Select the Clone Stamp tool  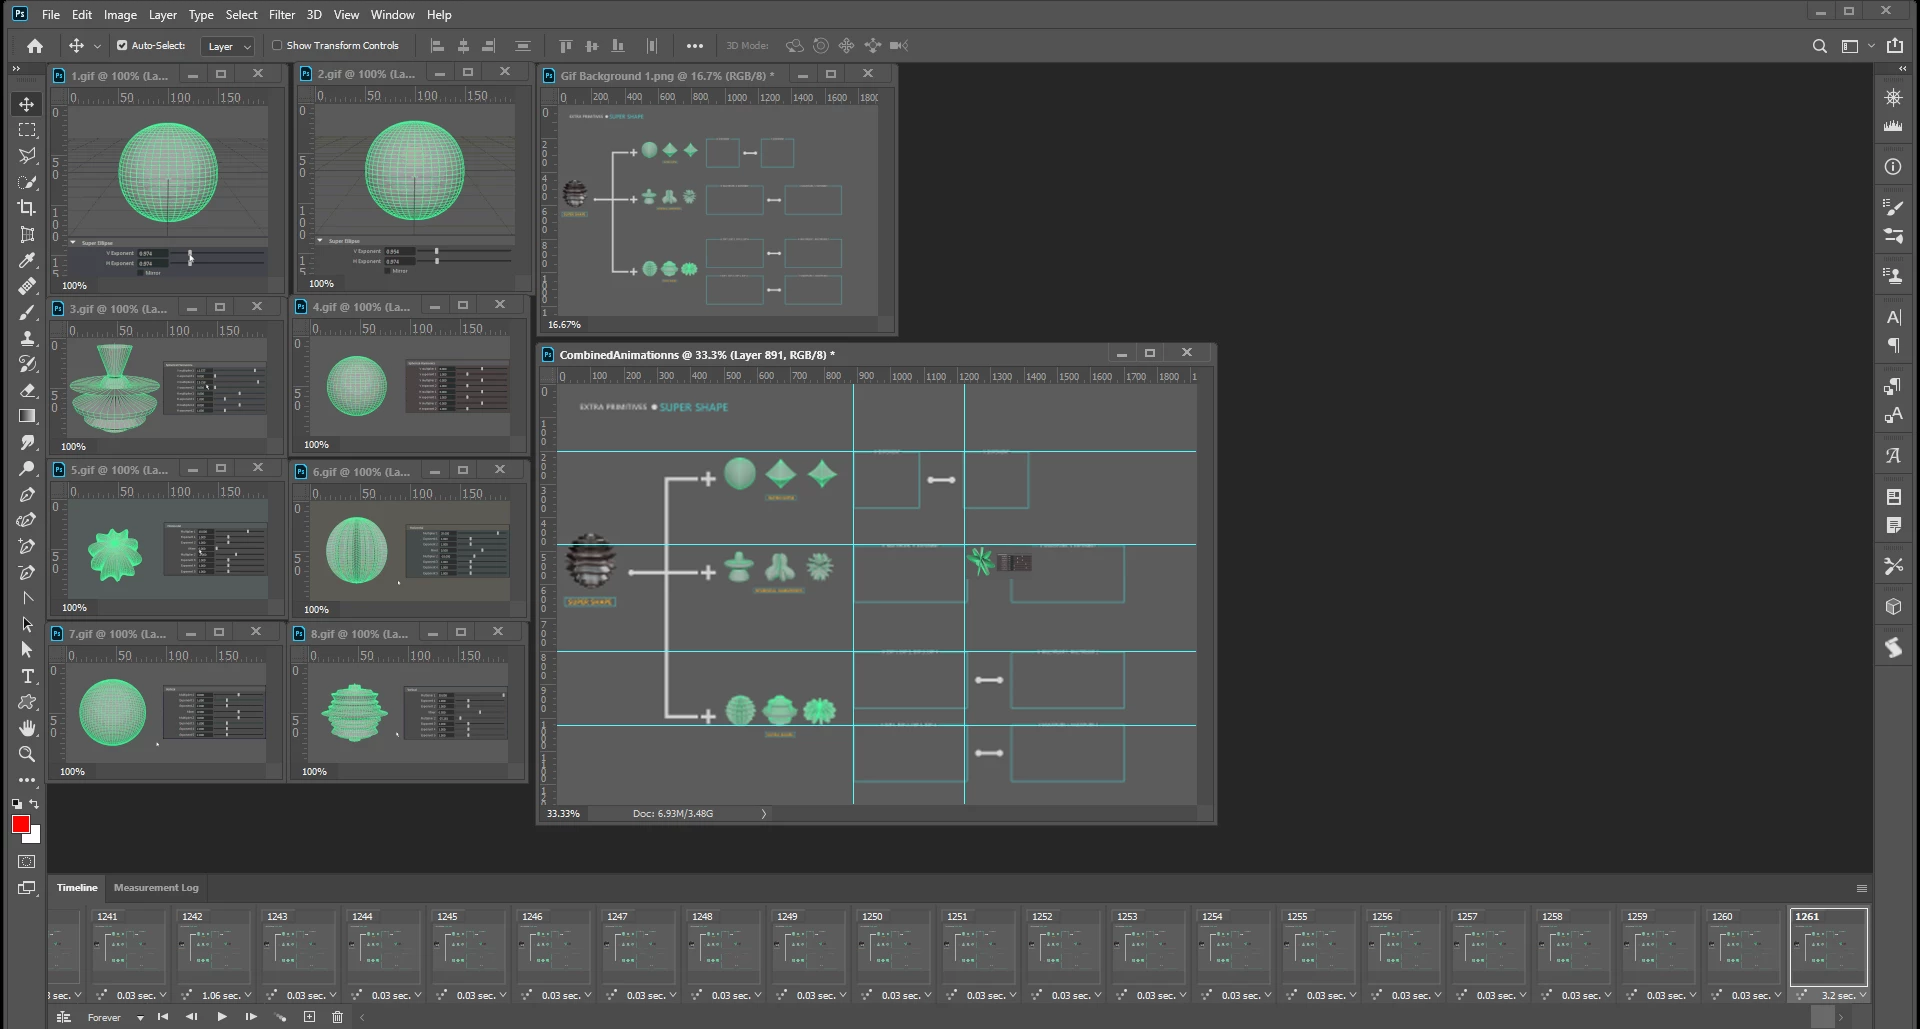click(x=27, y=338)
